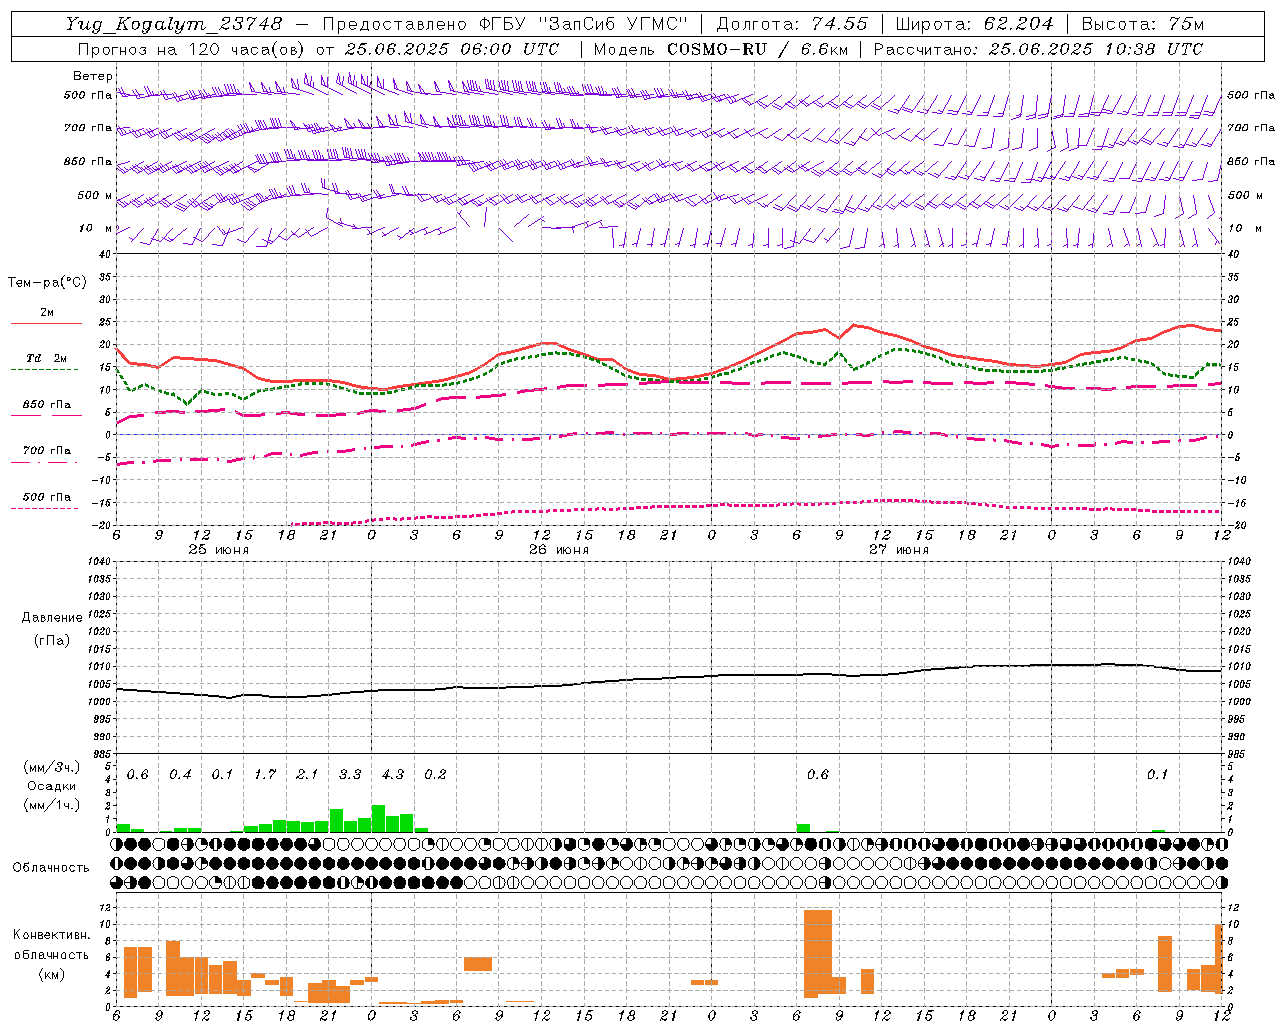Click the 3.3 three-hour precipitation value

(x=350, y=774)
